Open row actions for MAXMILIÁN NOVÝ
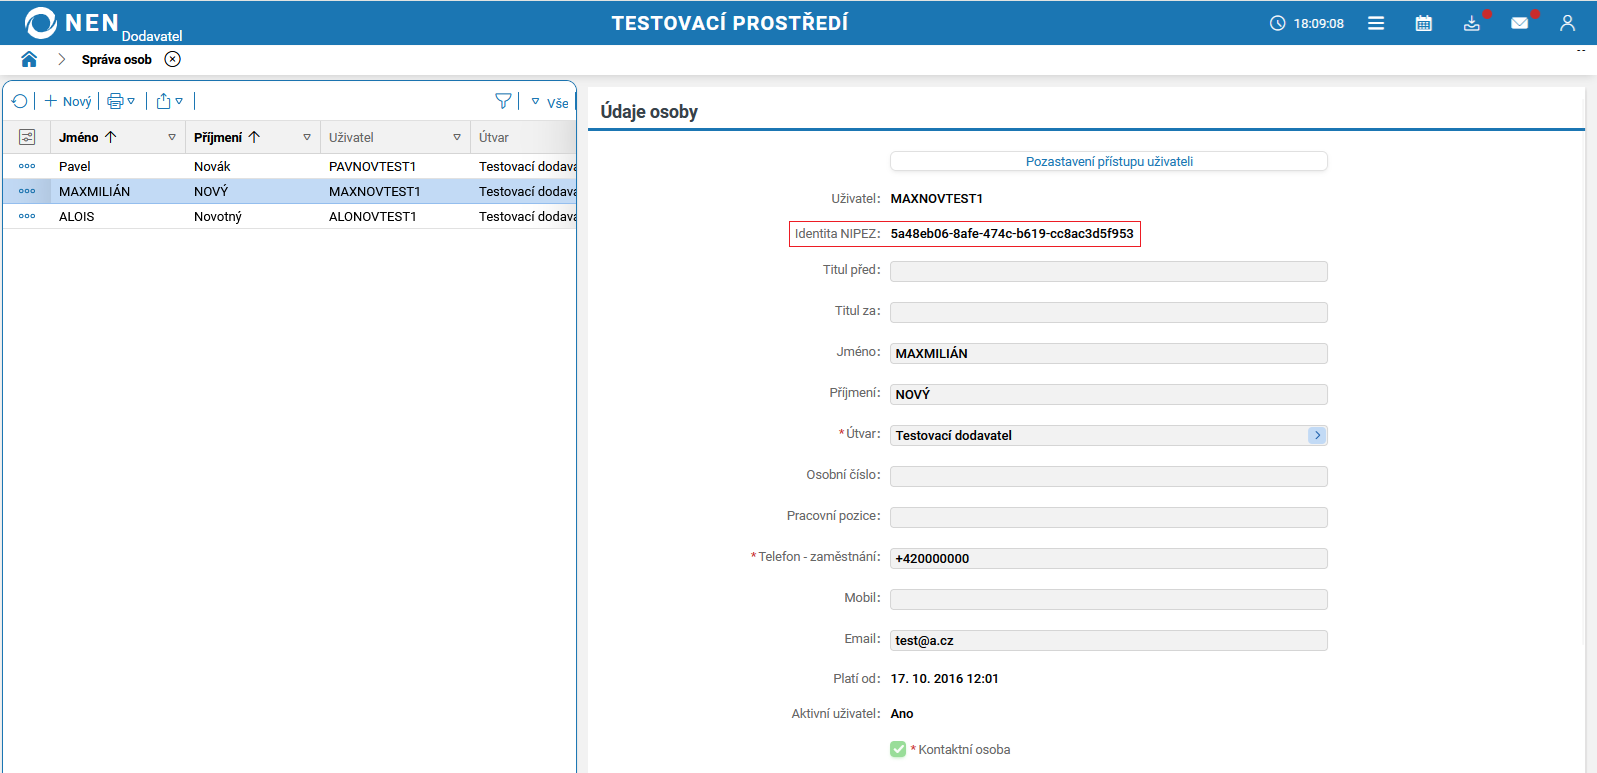The image size is (1597, 773). (27, 191)
